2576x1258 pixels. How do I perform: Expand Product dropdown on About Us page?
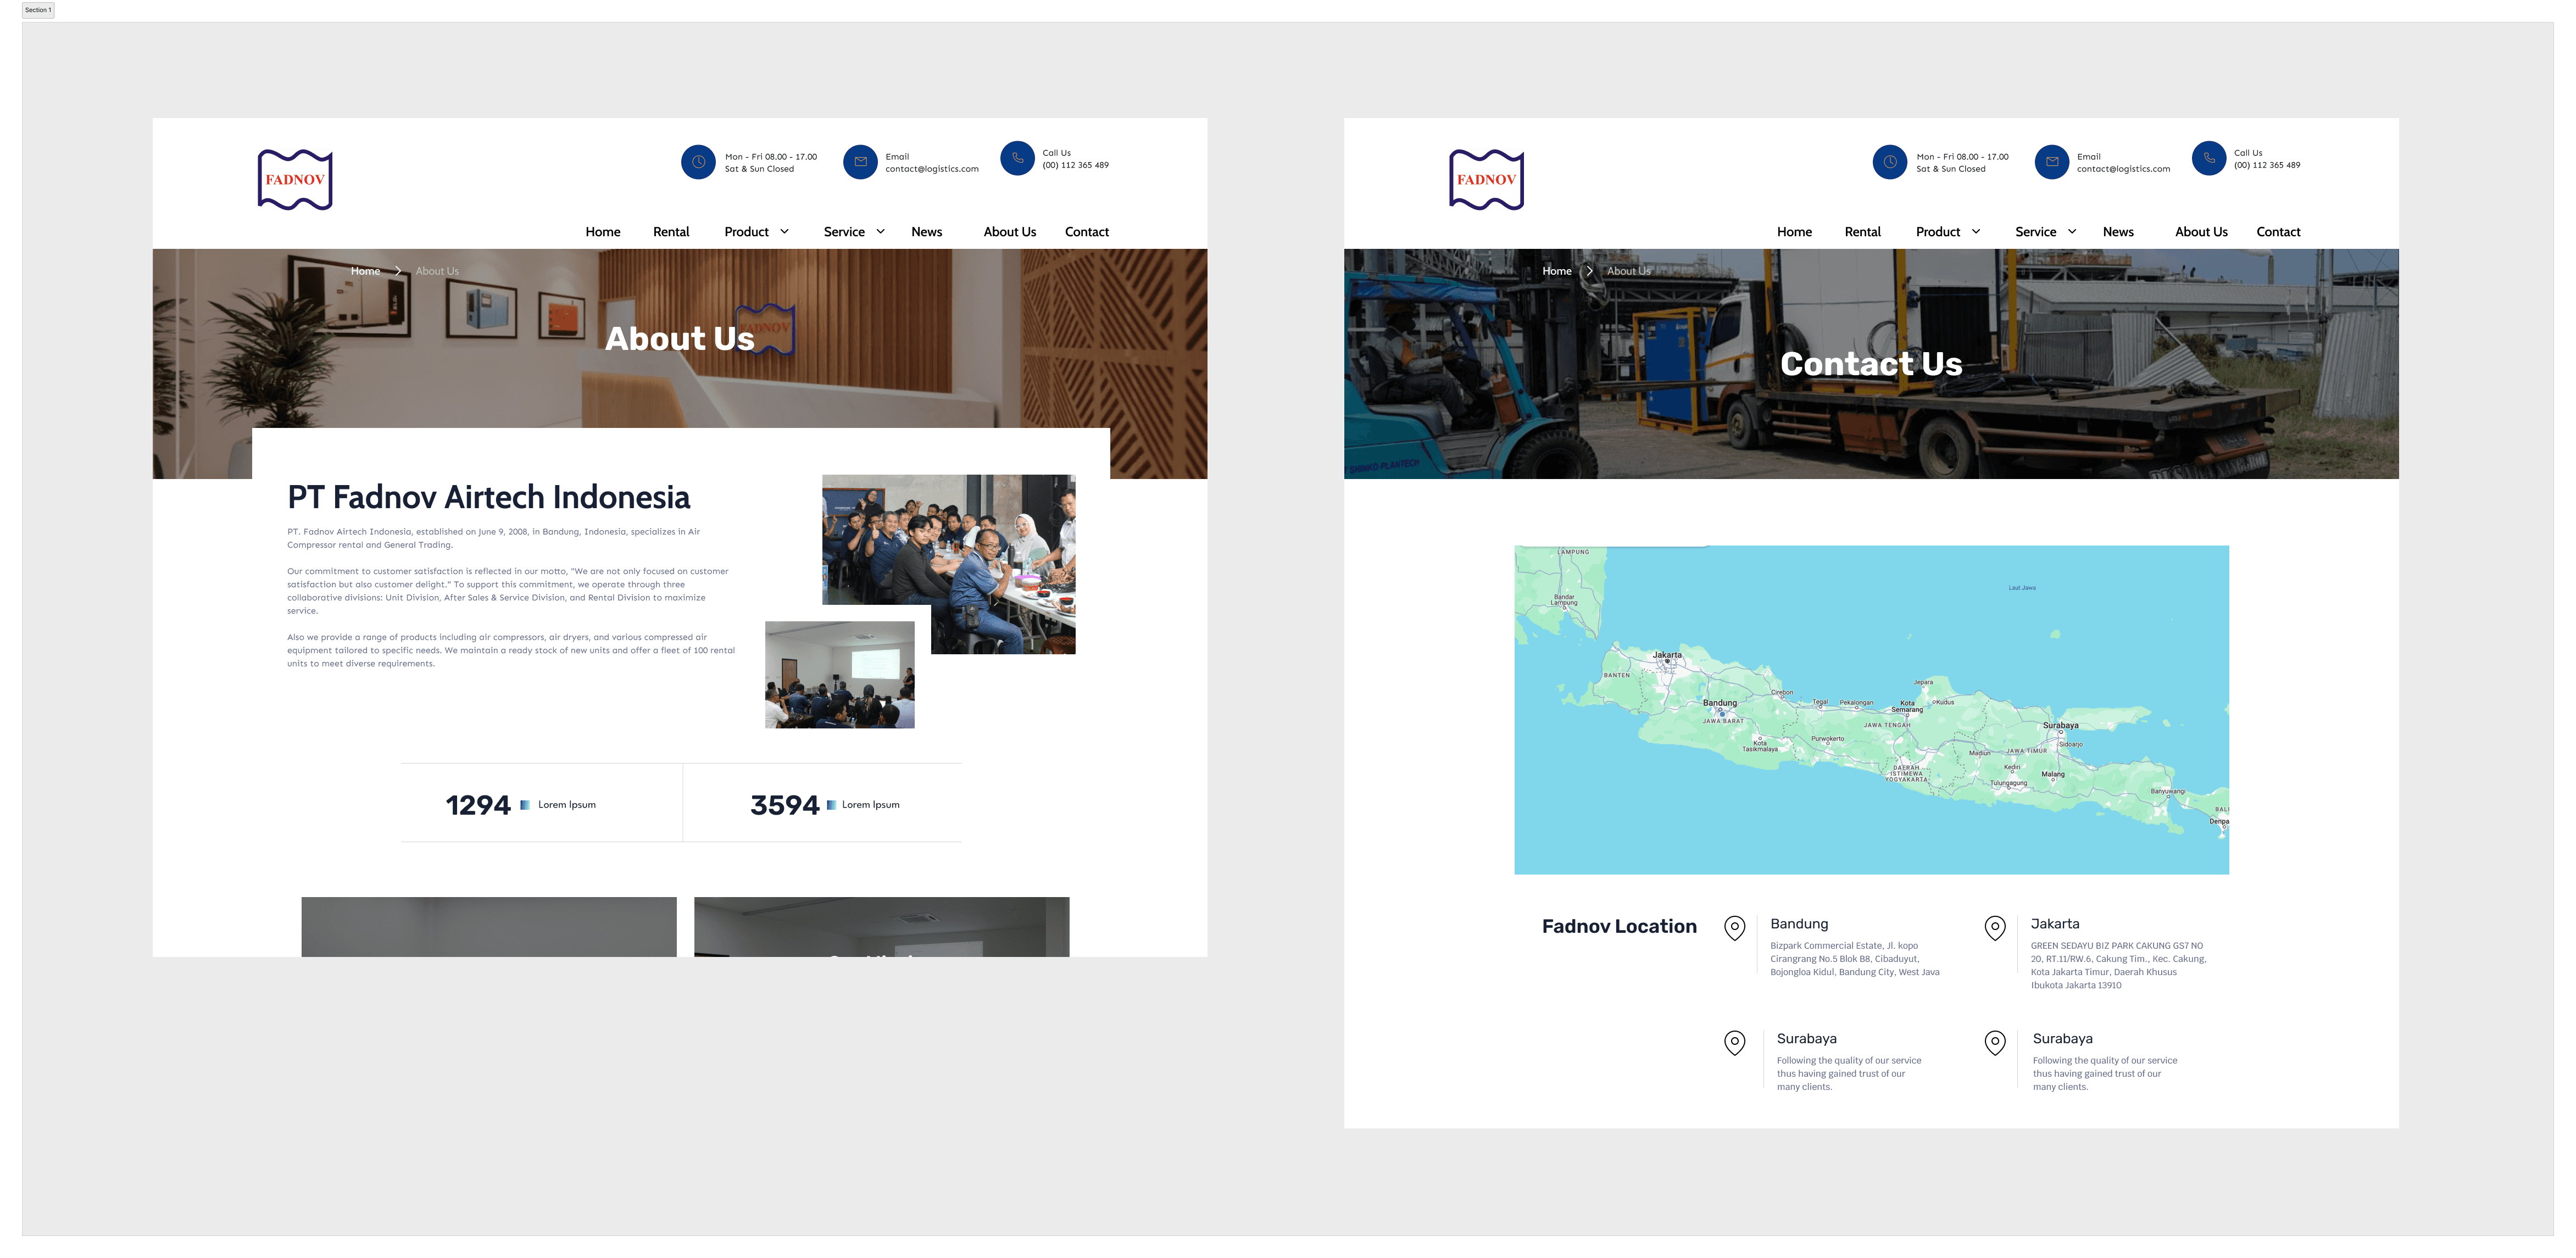784,232
